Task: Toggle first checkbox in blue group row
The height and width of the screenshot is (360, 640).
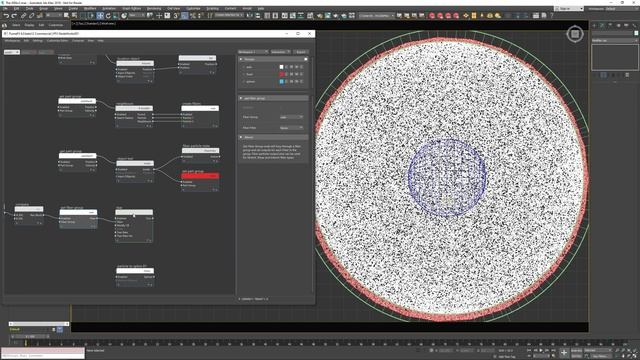Action: [287, 82]
